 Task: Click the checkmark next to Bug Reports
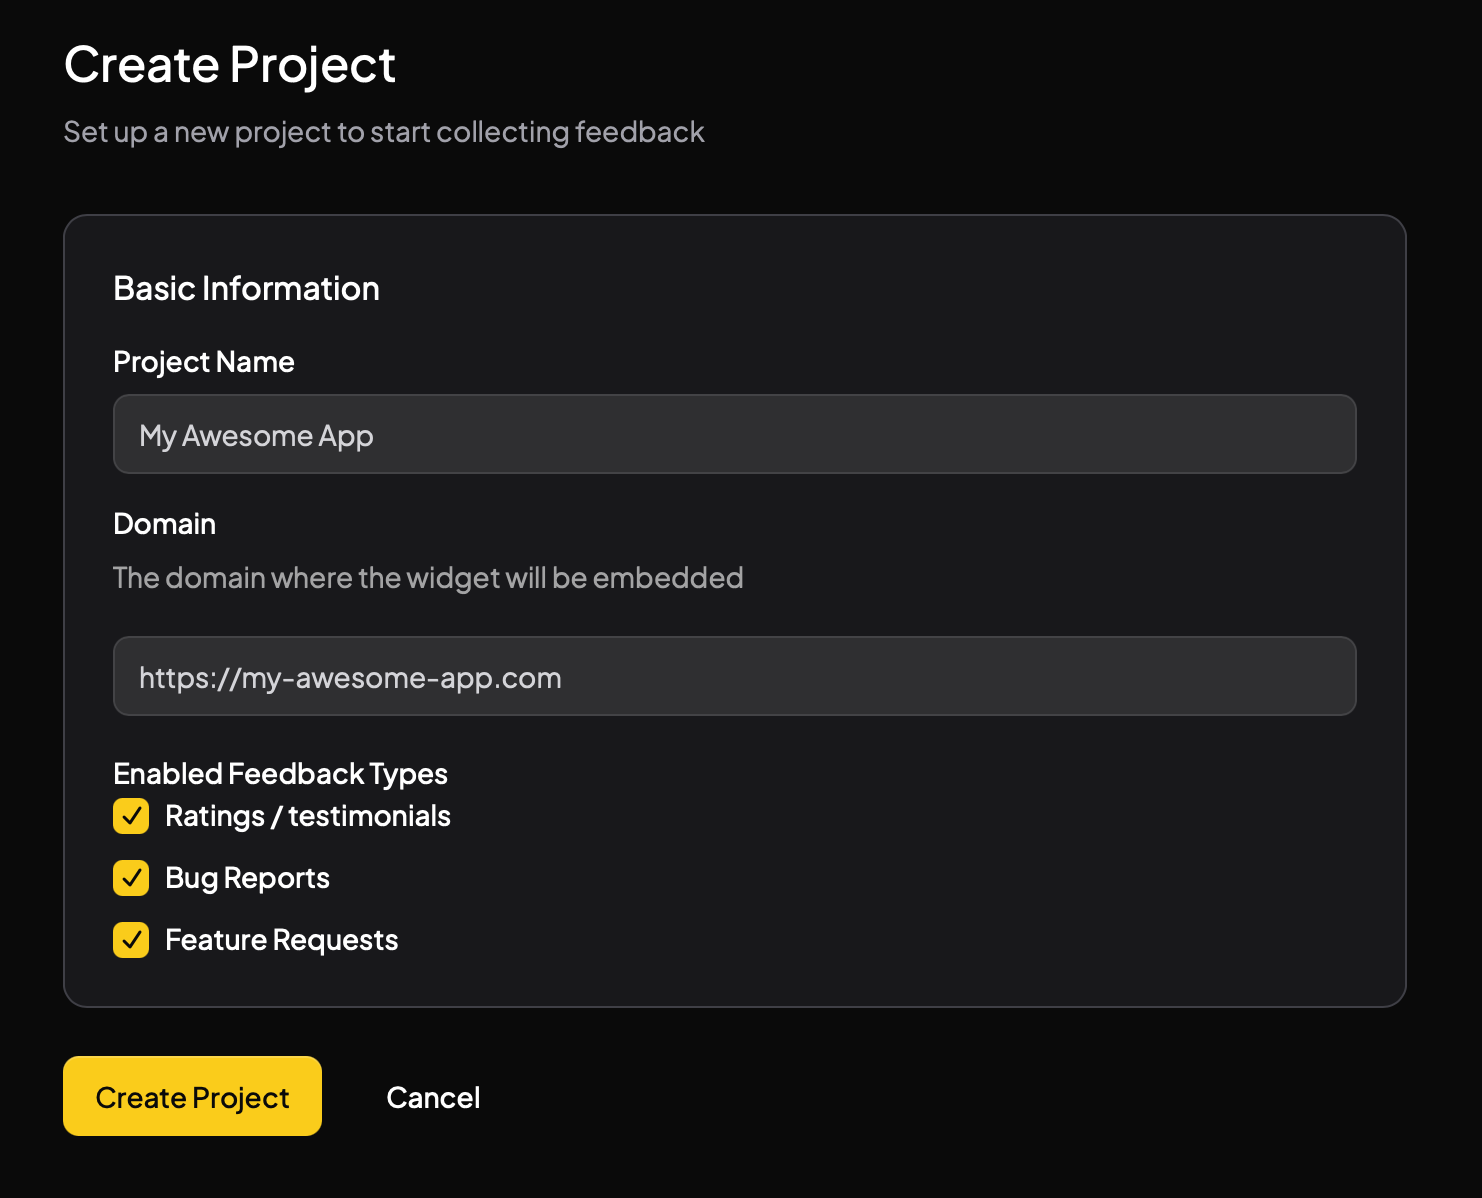tap(130, 878)
